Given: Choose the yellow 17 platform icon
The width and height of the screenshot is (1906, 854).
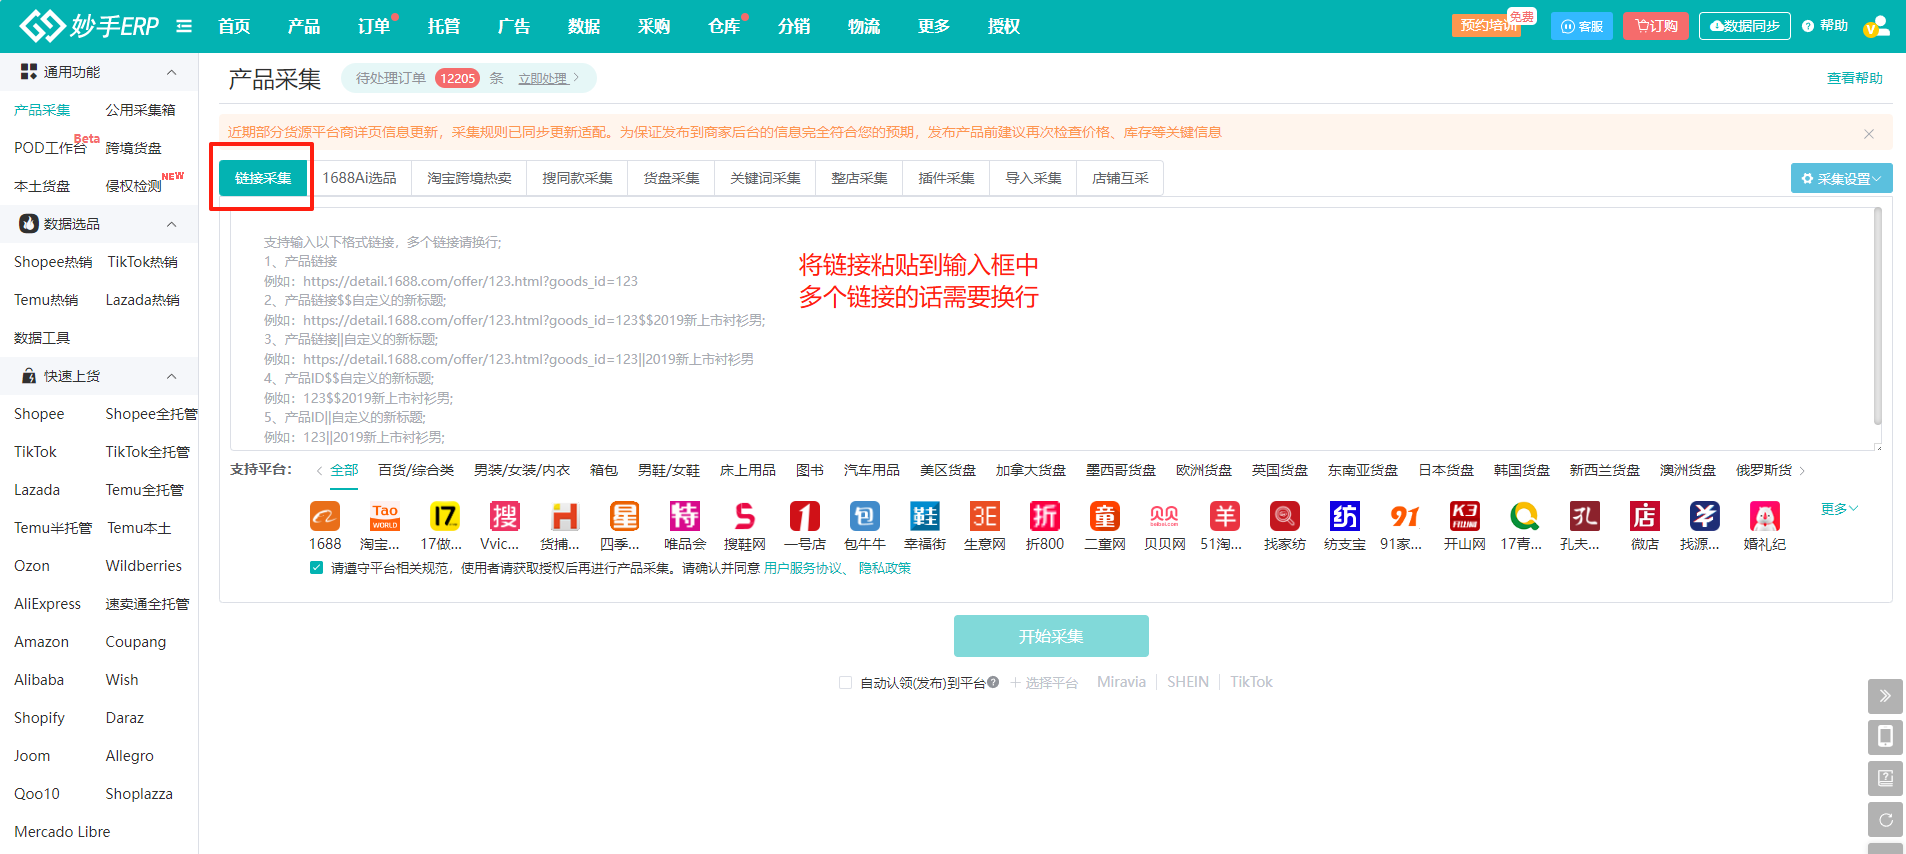Looking at the screenshot, I should point(445,516).
